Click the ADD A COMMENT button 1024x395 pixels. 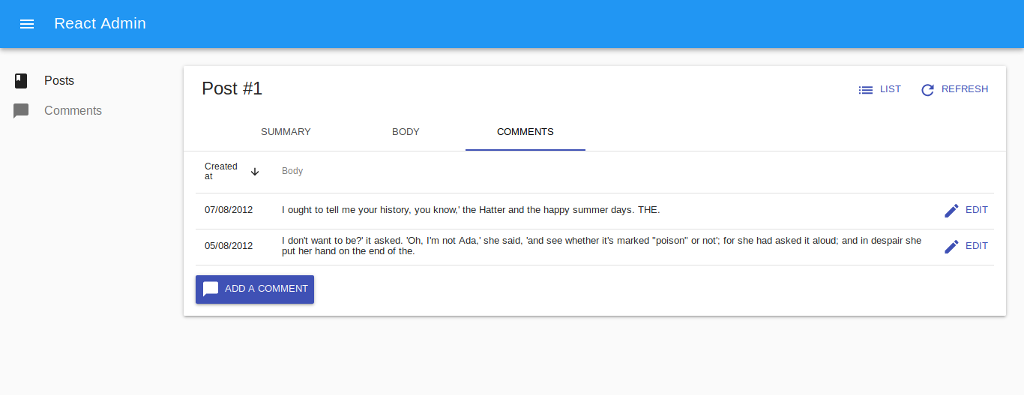(255, 289)
